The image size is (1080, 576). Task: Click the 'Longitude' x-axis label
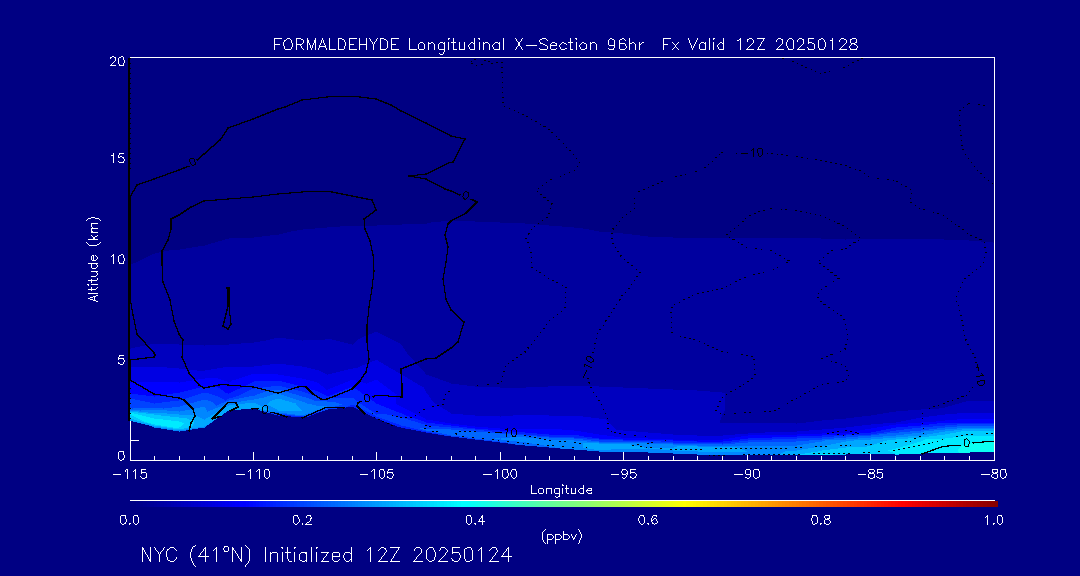click(561, 491)
